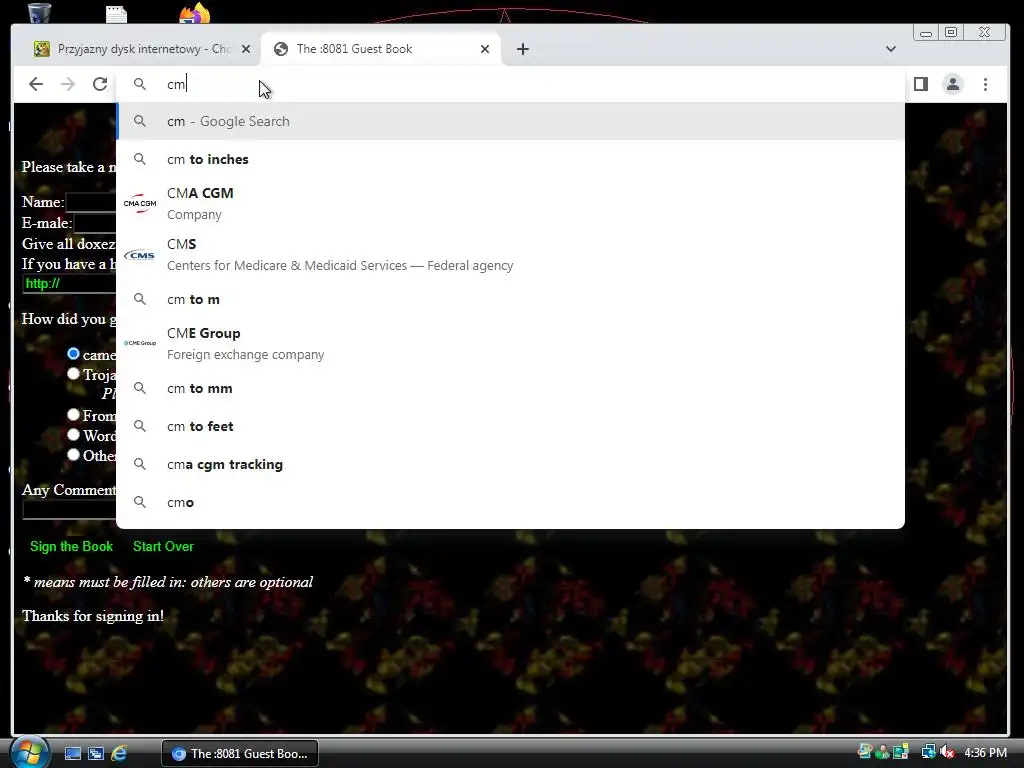Pick 'cm to mm' suggestion
This screenshot has height=768, width=1024.
point(511,389)
